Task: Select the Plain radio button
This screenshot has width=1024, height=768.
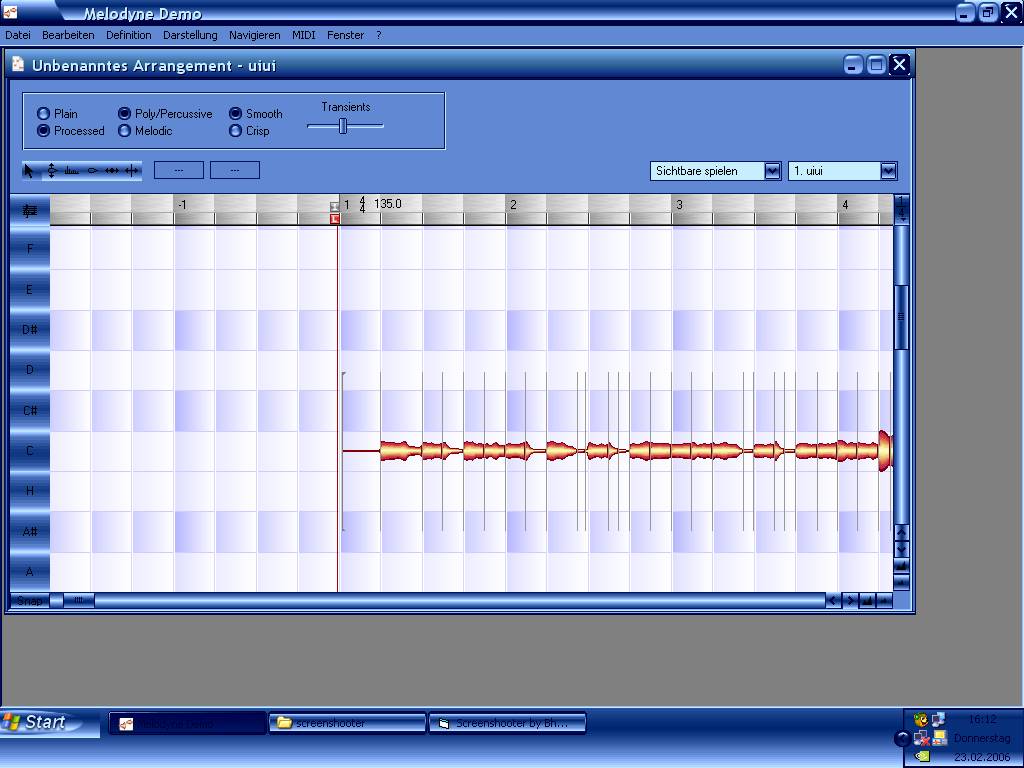Action: [44, 114]
